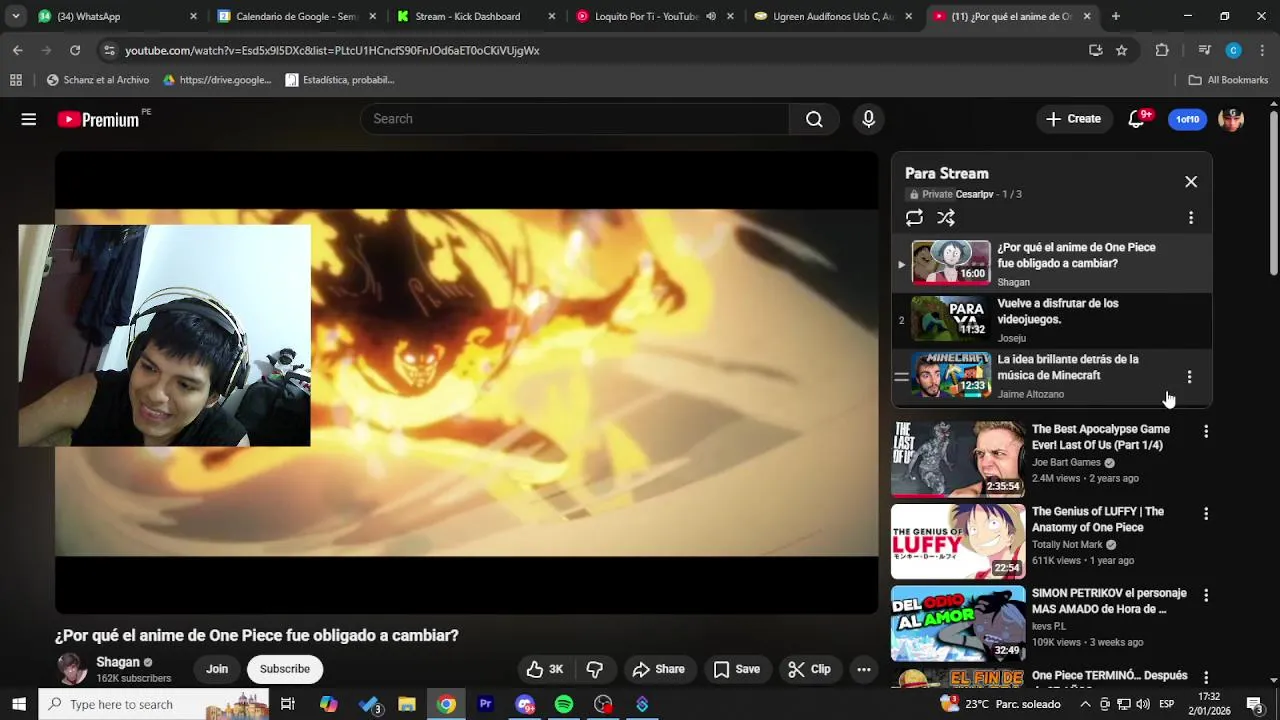Switch to the WhatsApp tab
The height and width of the screenshot is (720, 1280).
115,16
